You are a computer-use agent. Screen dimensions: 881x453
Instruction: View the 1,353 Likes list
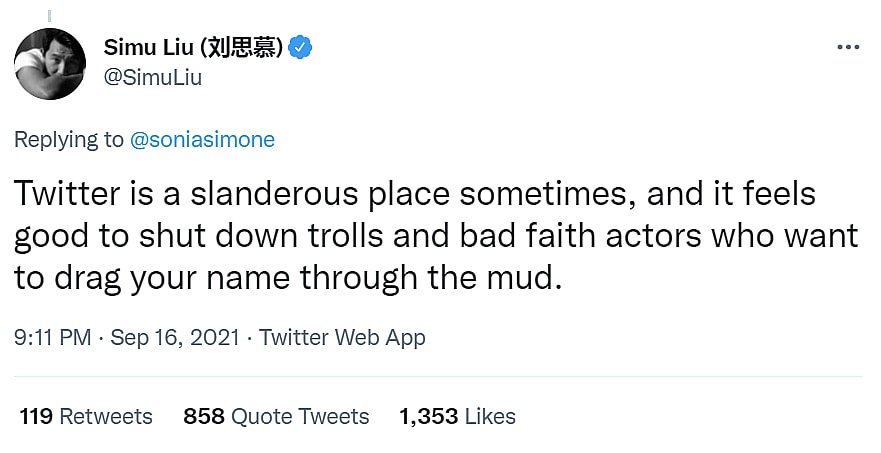(x=457, y=416)
